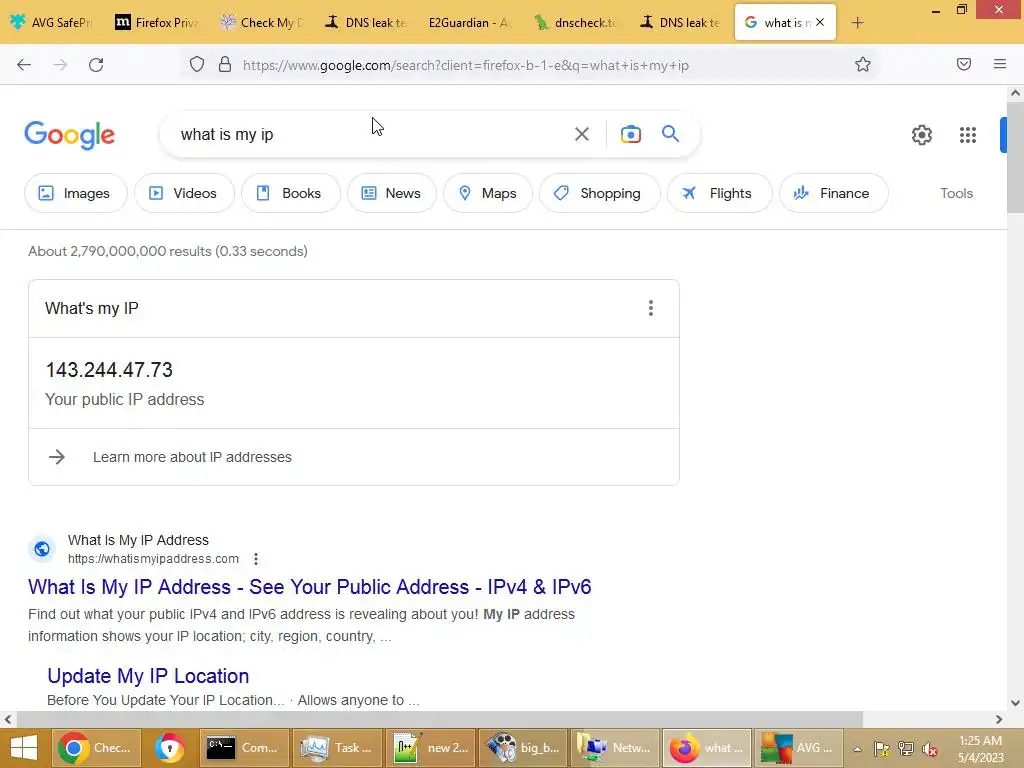The width and height of the screenshot is (1024, 768).
Task: Open the Firefox hamburger menu
Action: [x=1000, y=64]
